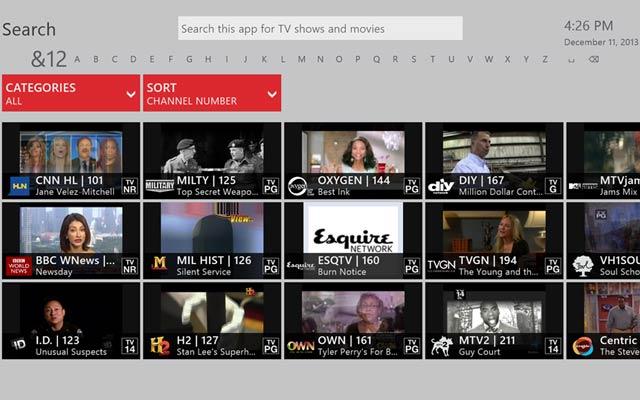Click the TV shows and movies search field

[320, 29]
